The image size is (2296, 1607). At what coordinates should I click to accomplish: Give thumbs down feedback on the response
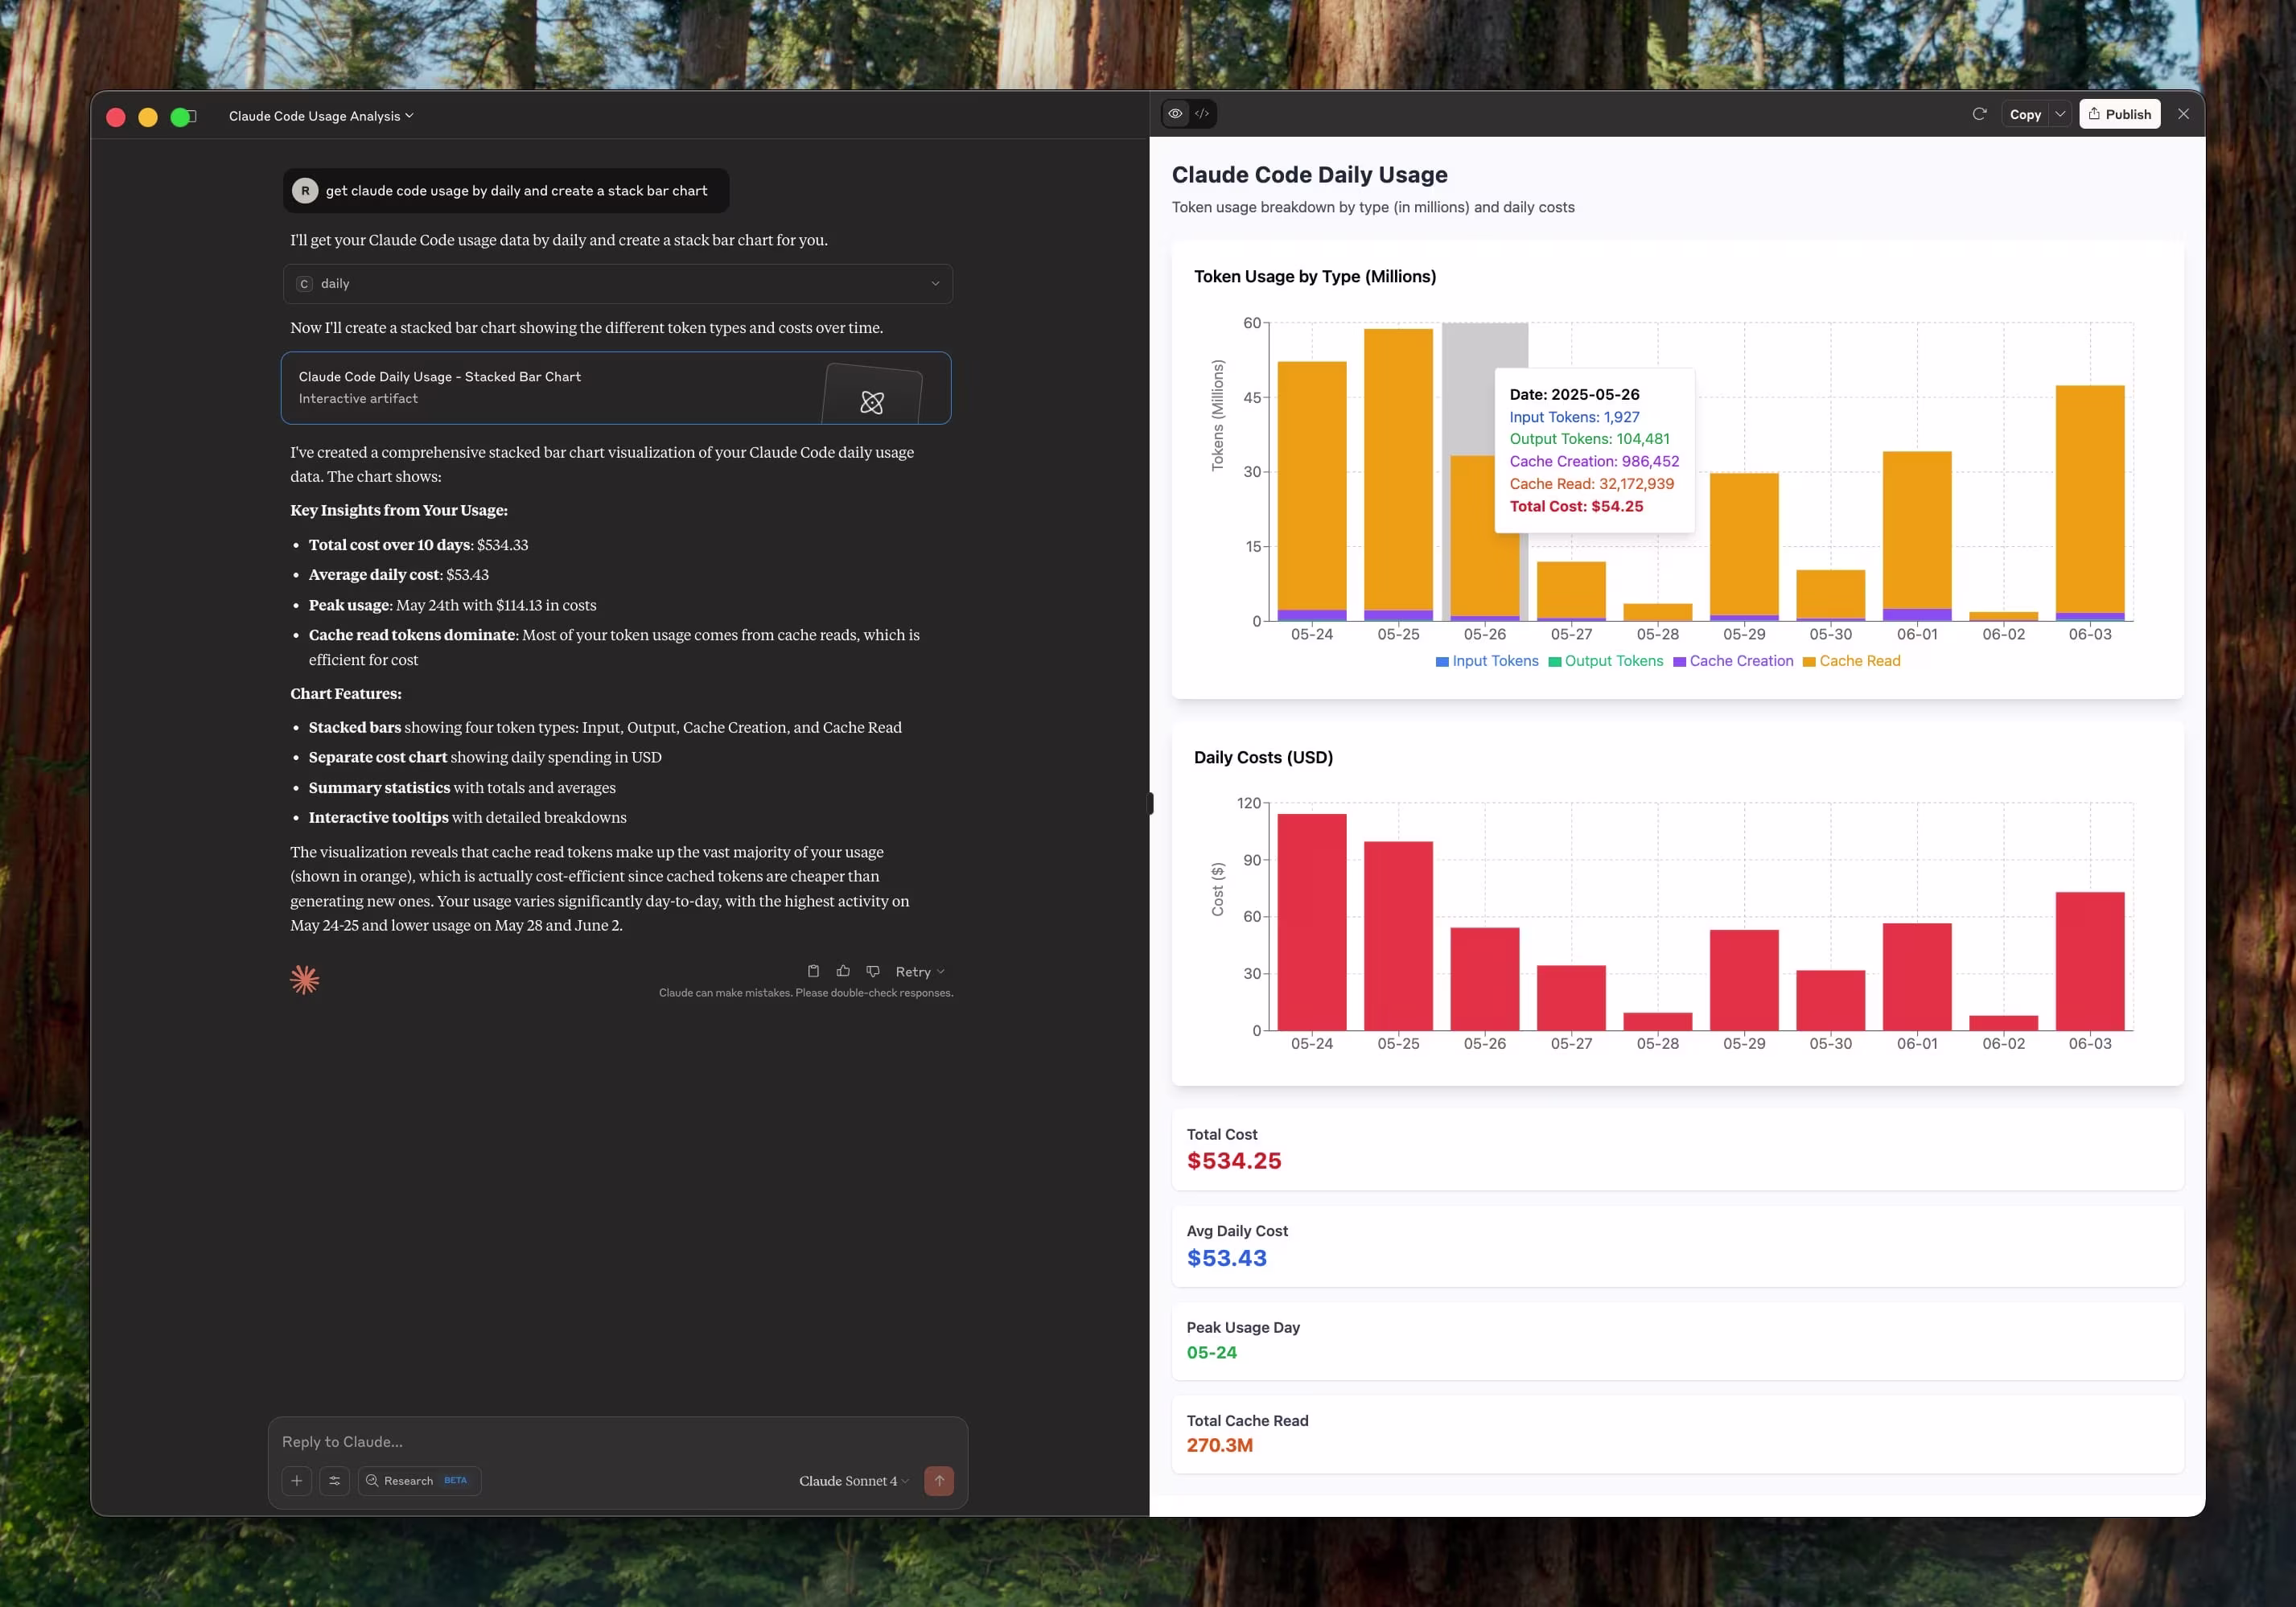coord(872,971)
